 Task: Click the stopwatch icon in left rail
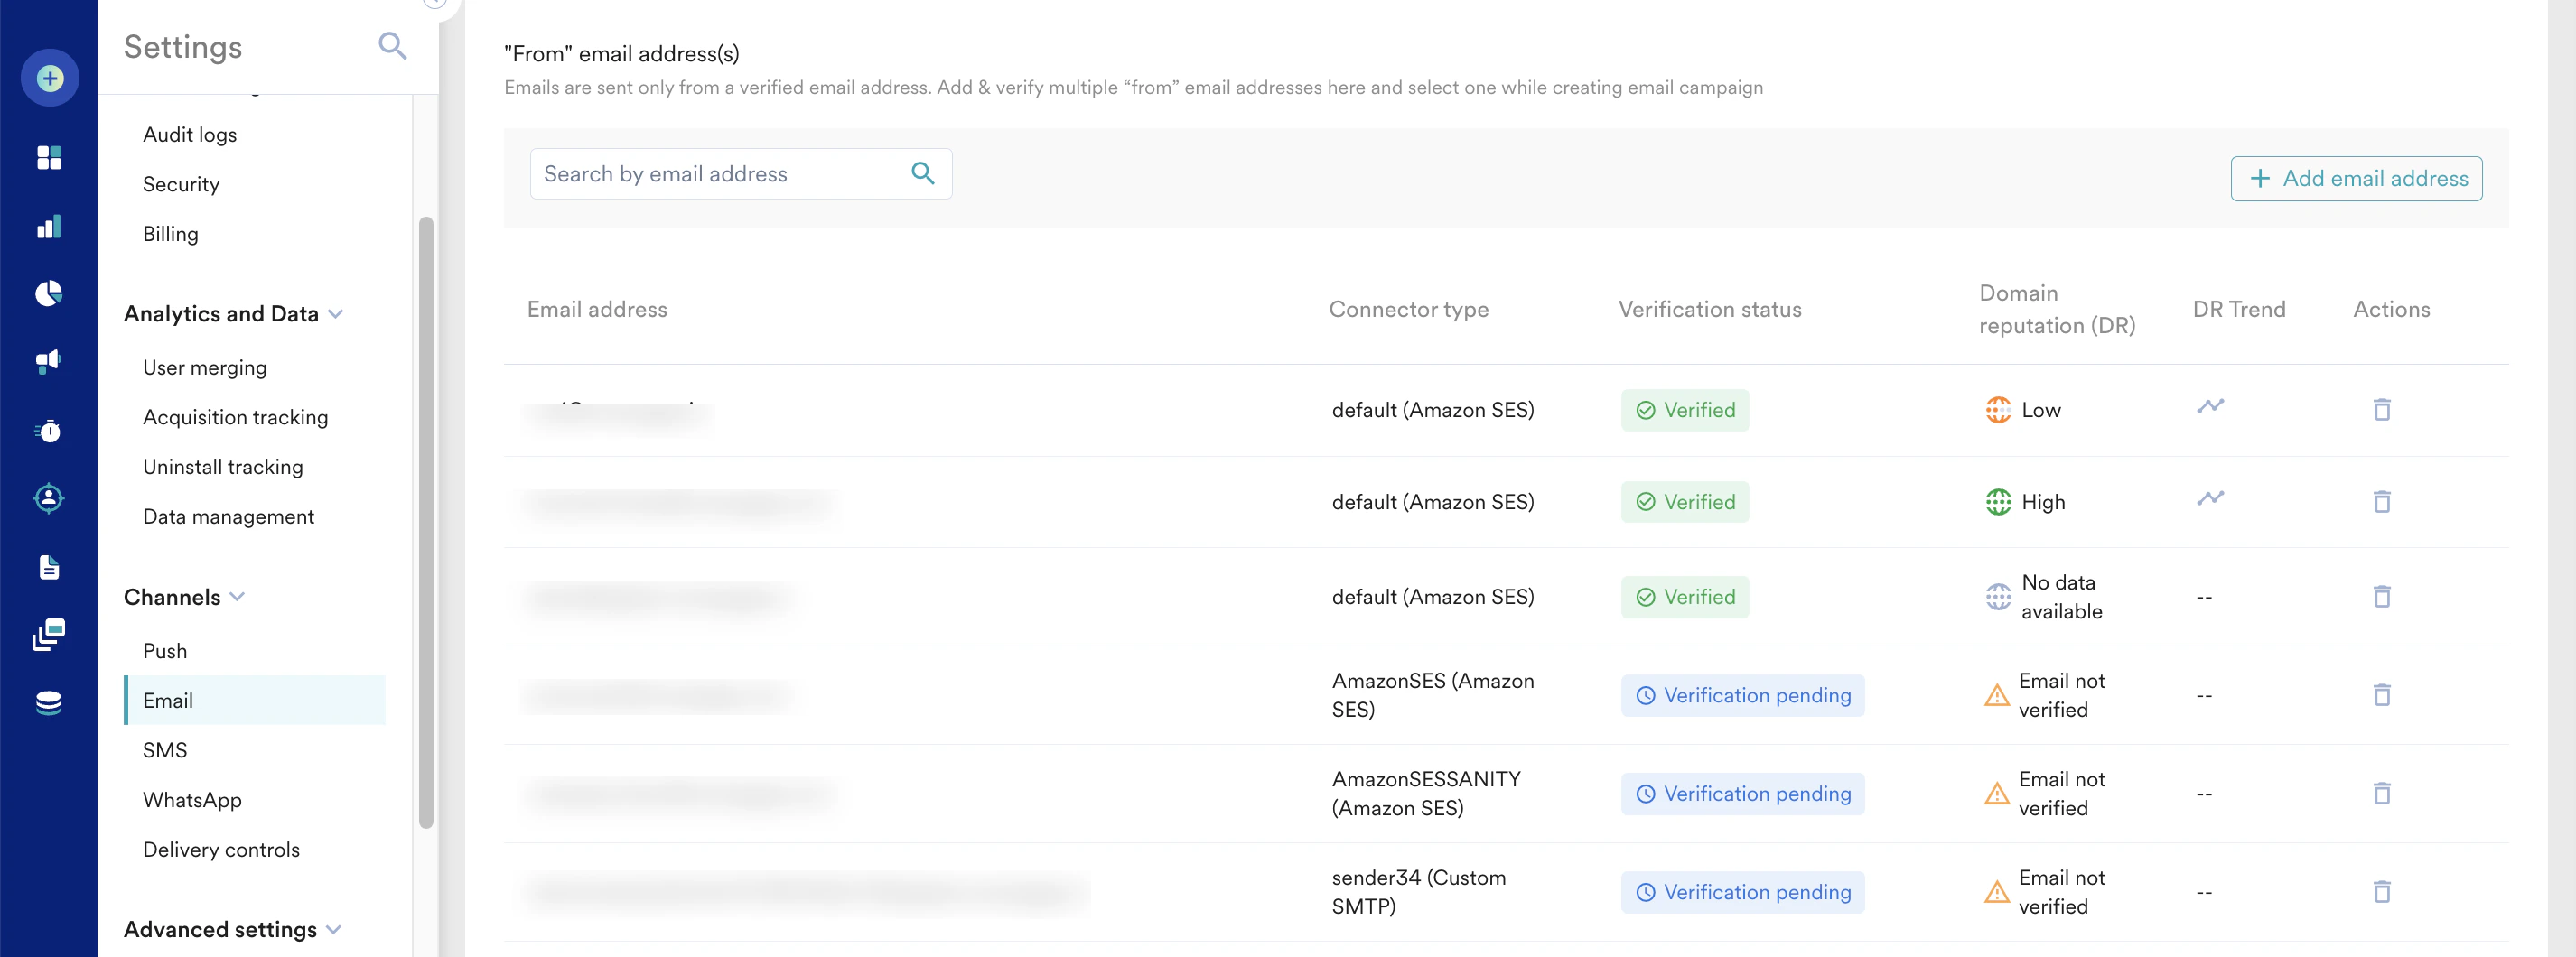click(49, 431)
